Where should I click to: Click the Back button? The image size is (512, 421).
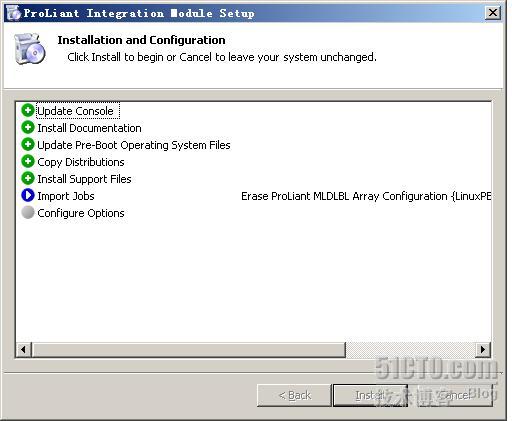[x=294, y=395]
